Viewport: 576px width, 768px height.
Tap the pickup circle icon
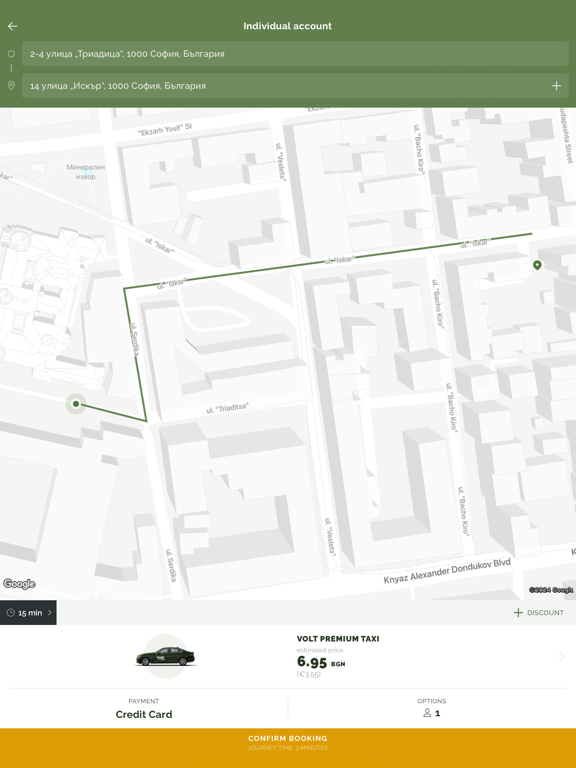(x=11, y=53)
